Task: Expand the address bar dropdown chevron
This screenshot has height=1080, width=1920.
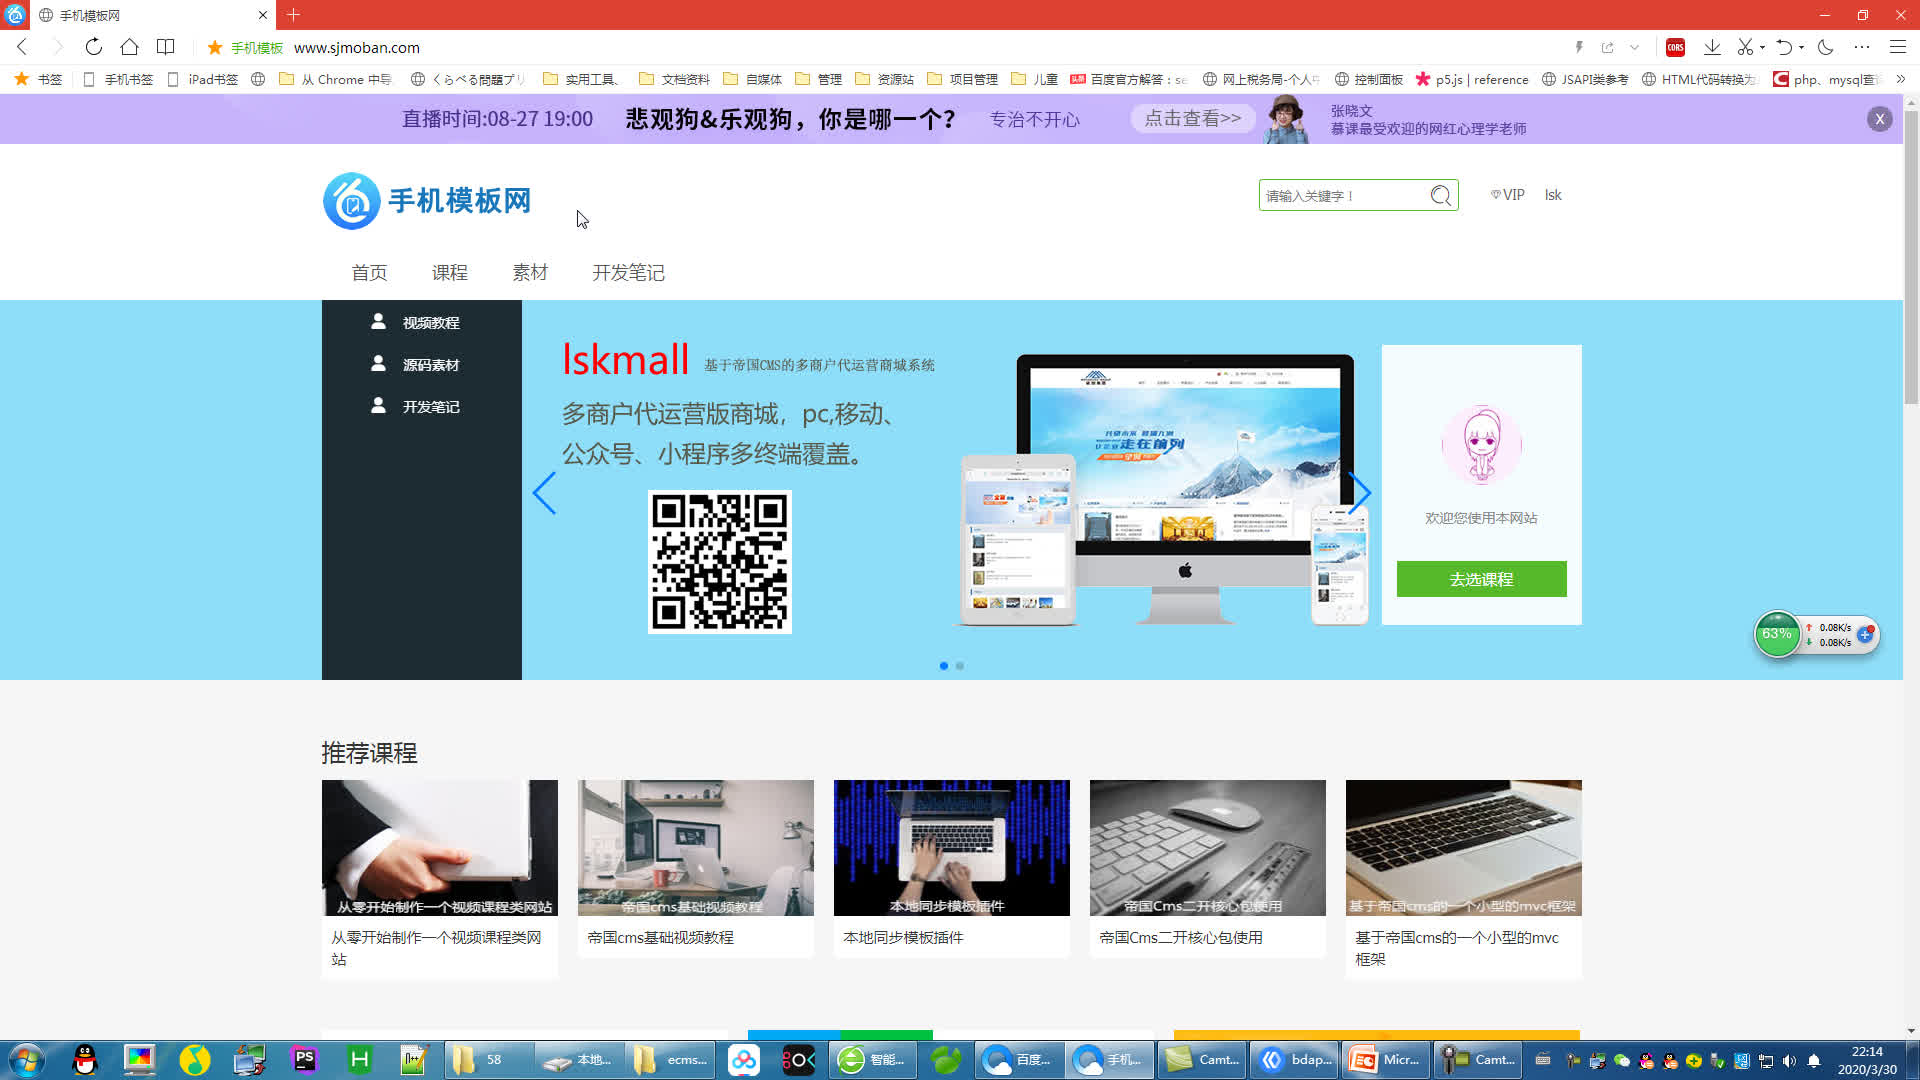Action: (x=1635, y=47)
